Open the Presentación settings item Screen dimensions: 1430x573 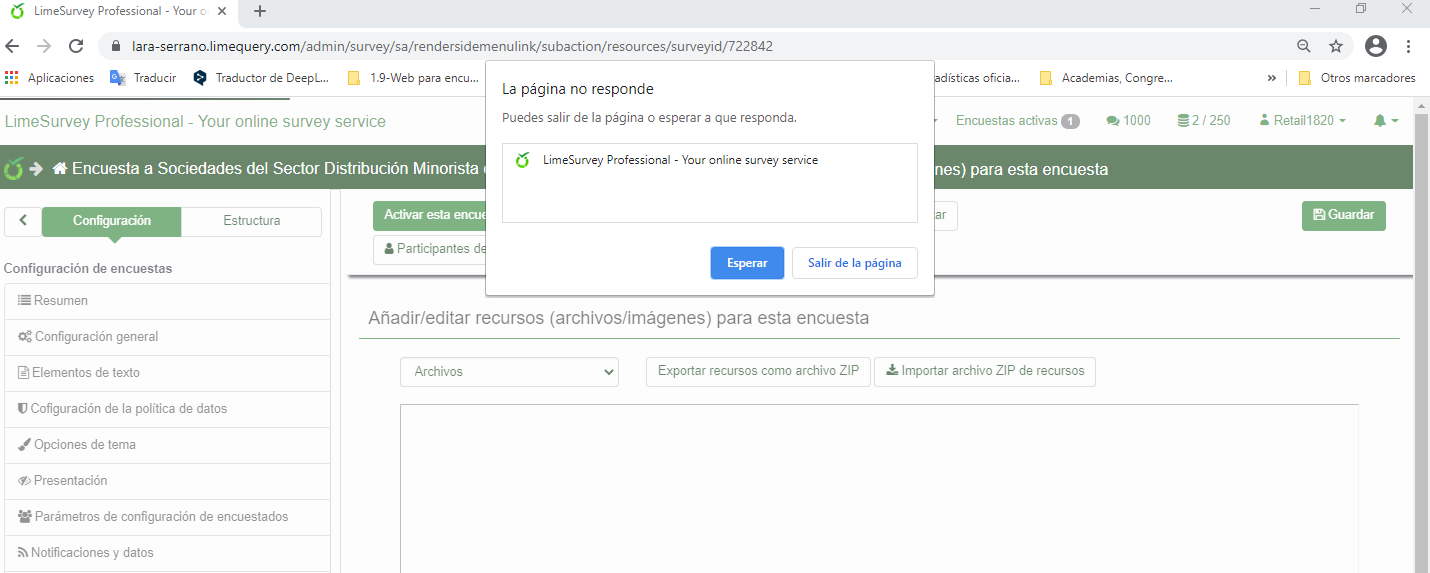coord(70,481)
